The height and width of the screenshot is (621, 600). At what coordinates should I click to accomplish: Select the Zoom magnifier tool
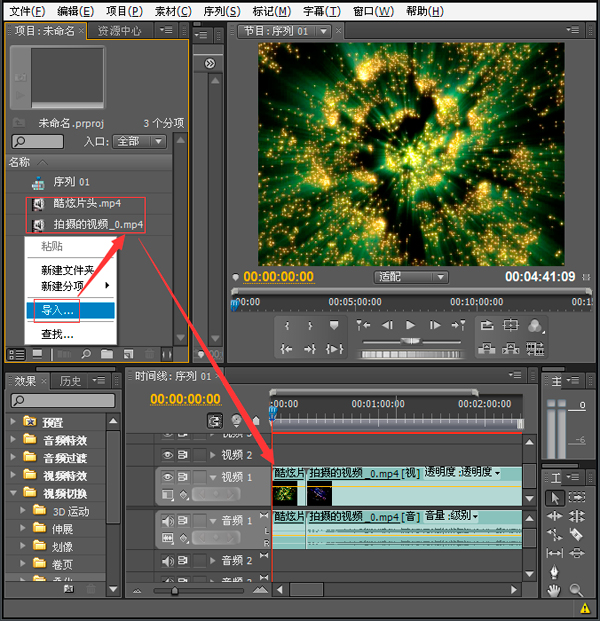click(x=576, y=591)
